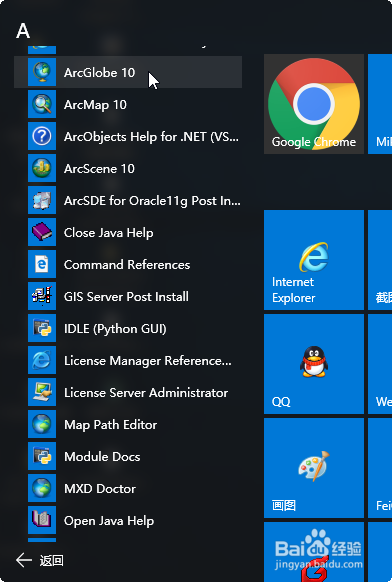Launch ArcMap 10 via its magnifier icon
This screenshot has height=582, width=392.
click(42, 104)
